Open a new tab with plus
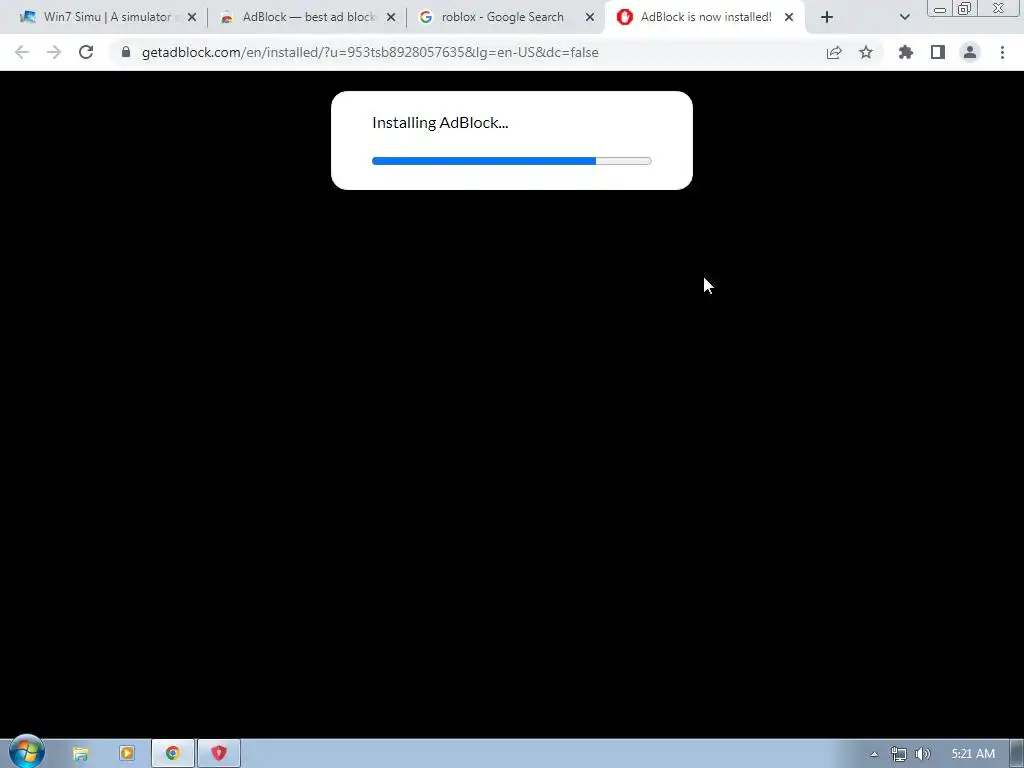 (827, 18)
